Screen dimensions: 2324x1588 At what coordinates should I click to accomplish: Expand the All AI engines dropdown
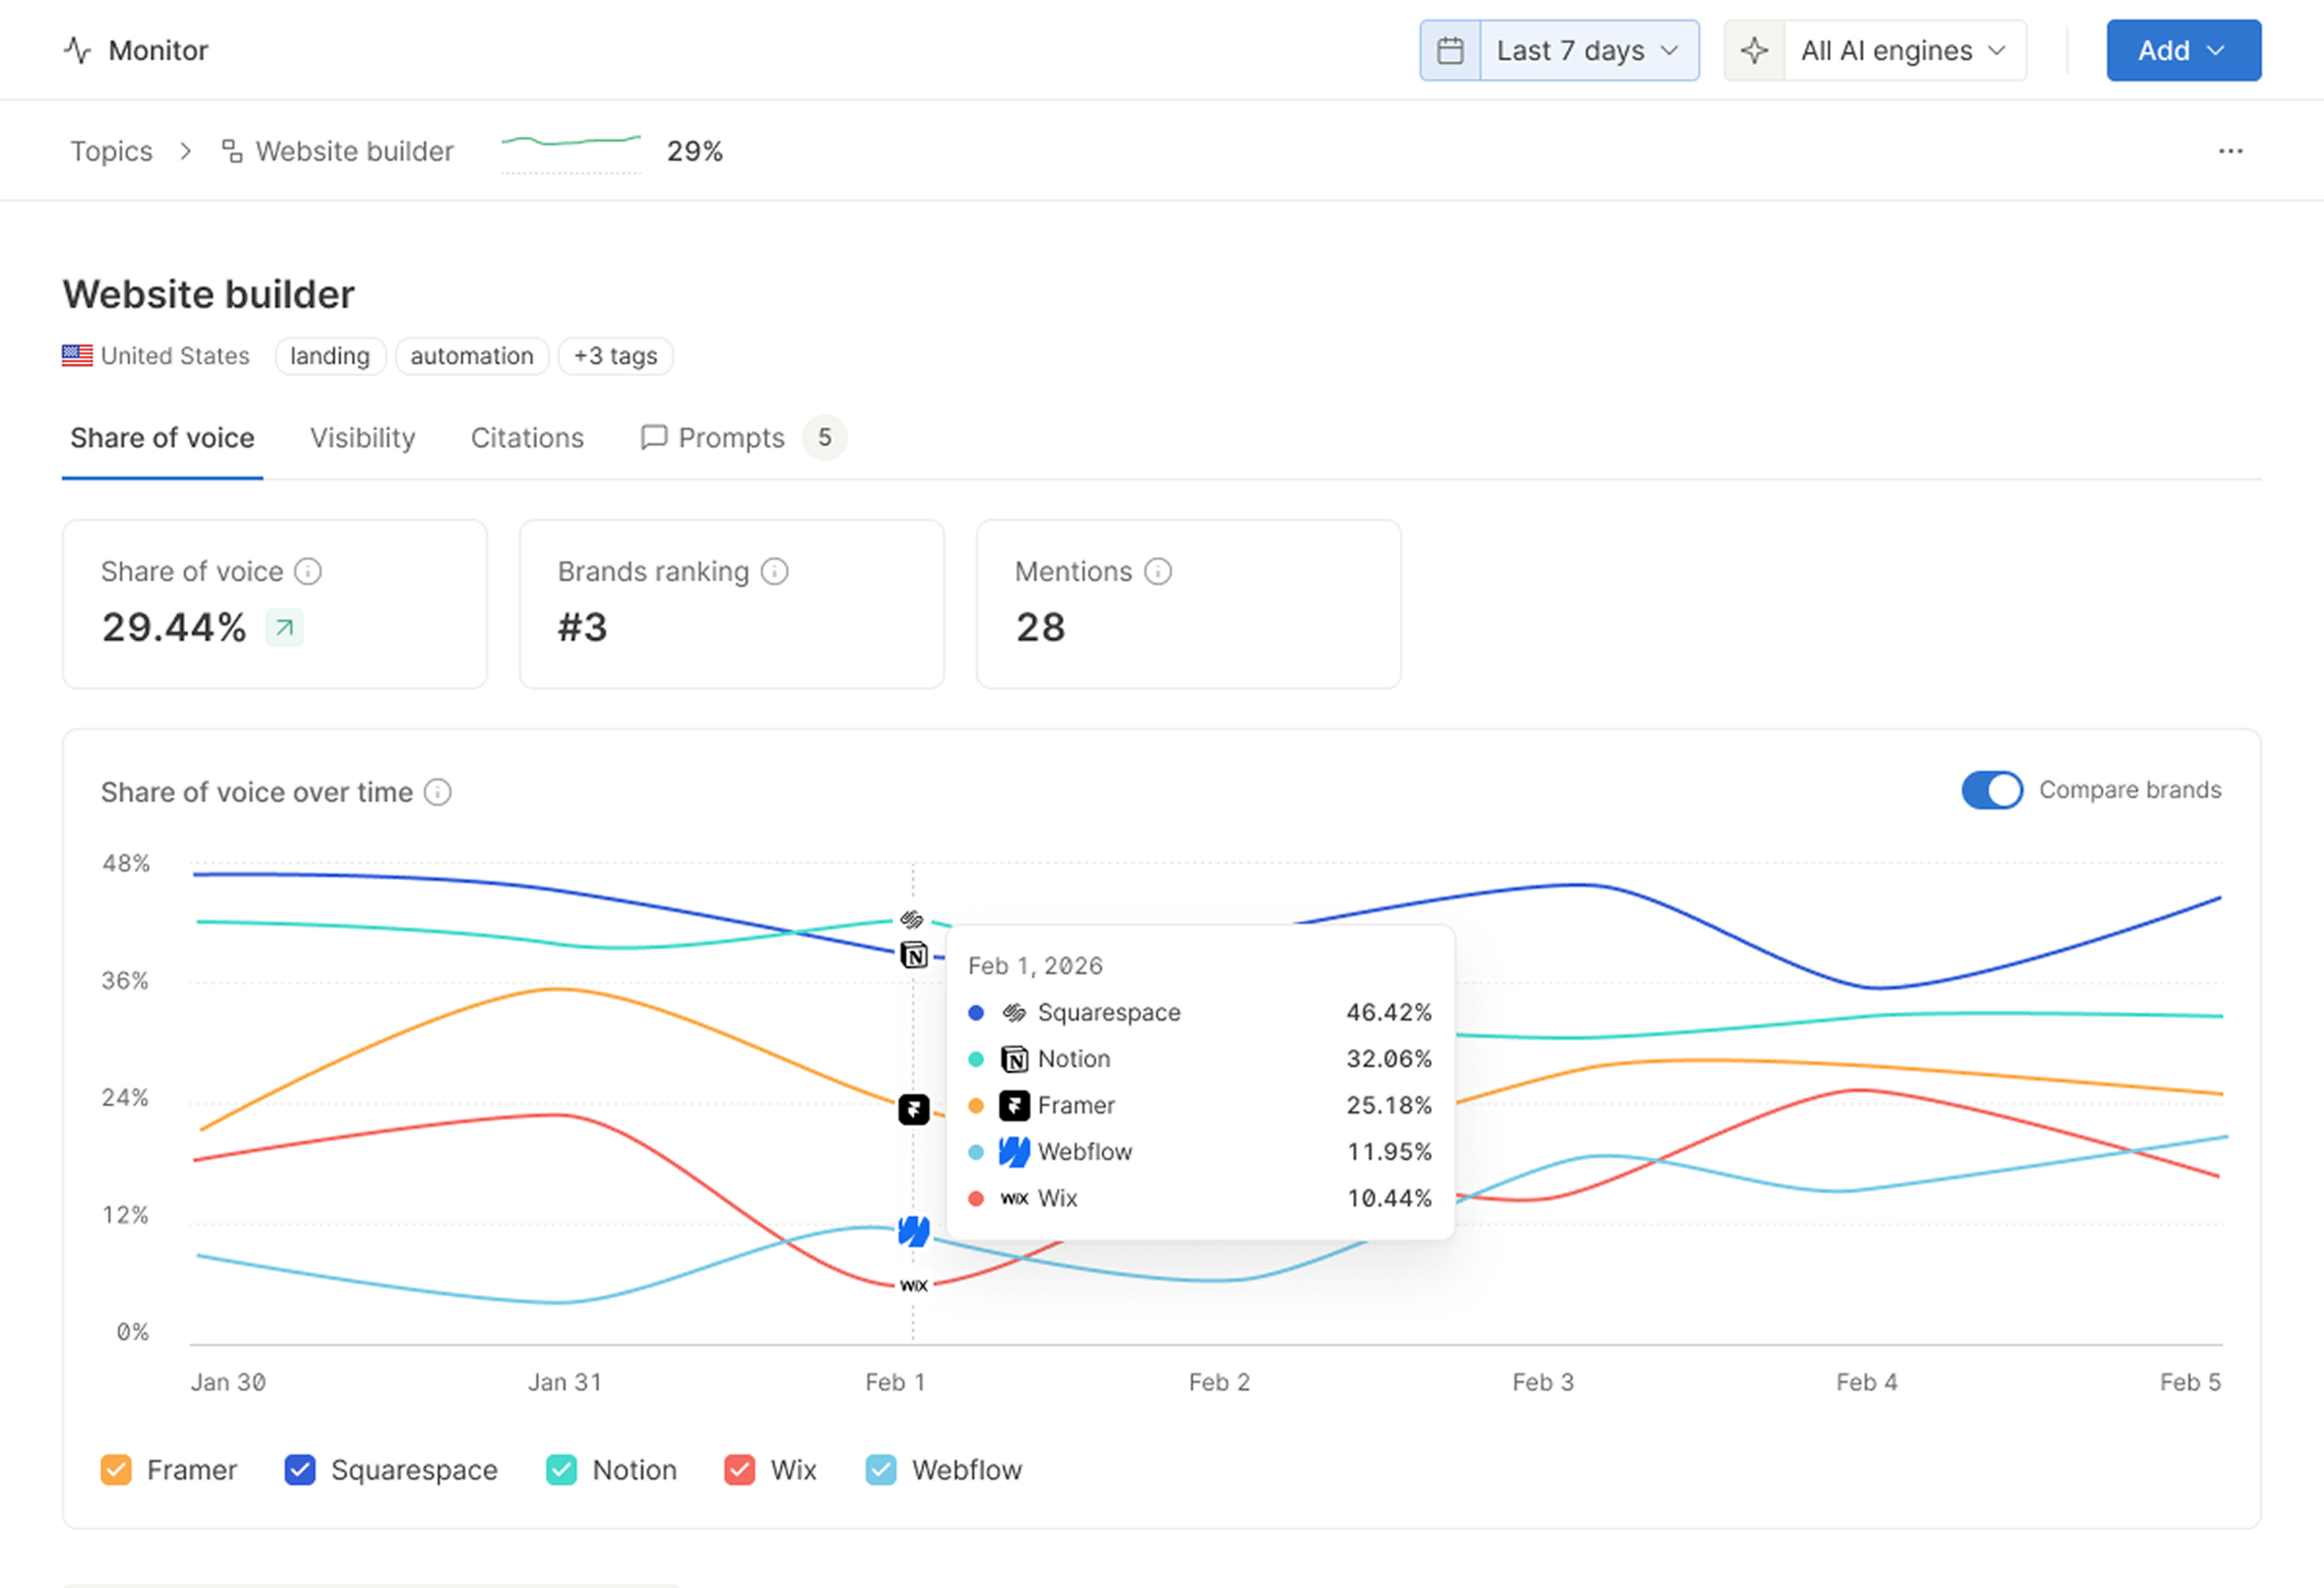pos(1903,50)
